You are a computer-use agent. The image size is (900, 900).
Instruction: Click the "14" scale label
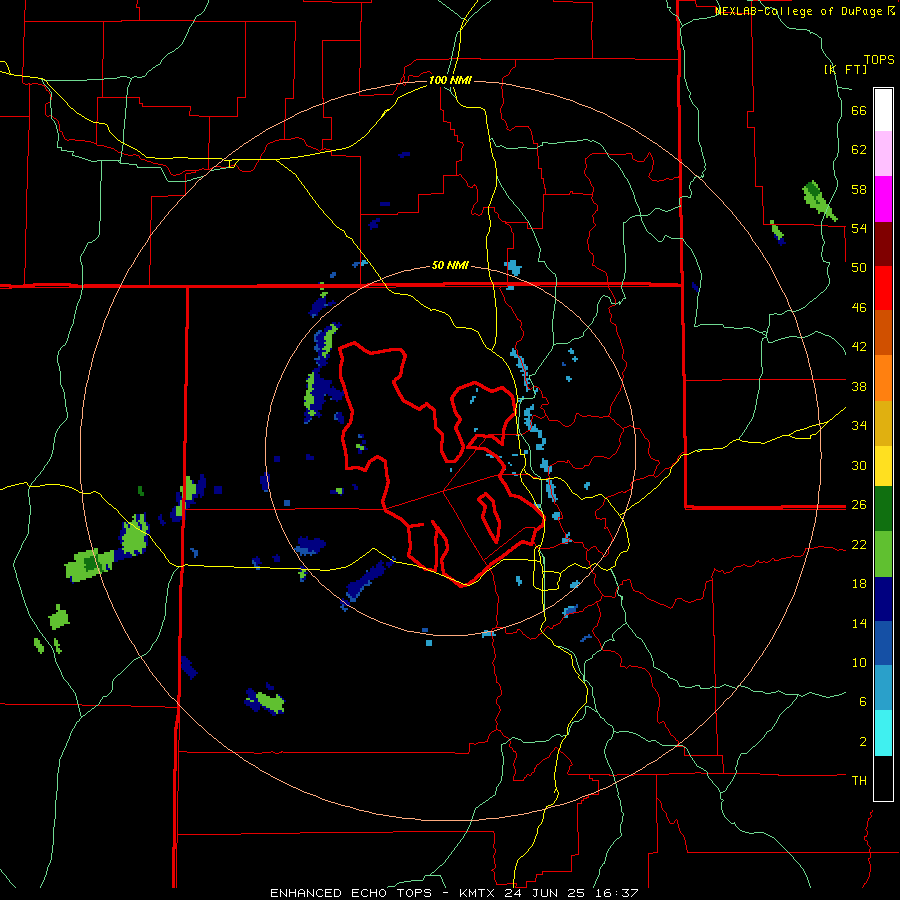(859, 623)
